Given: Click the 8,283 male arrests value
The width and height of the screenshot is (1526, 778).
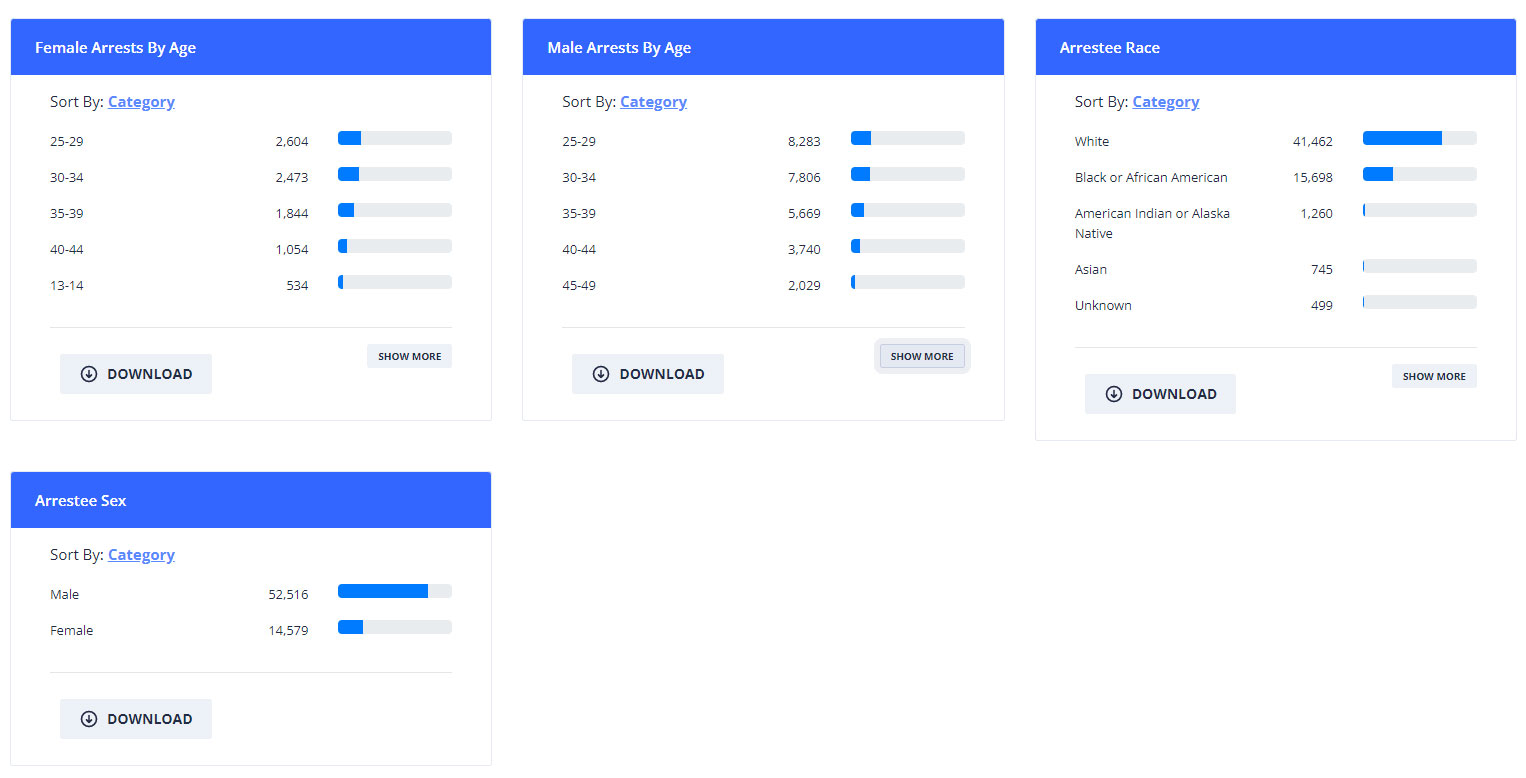Looking at the screenshot, I should click(x=804, y=142).
